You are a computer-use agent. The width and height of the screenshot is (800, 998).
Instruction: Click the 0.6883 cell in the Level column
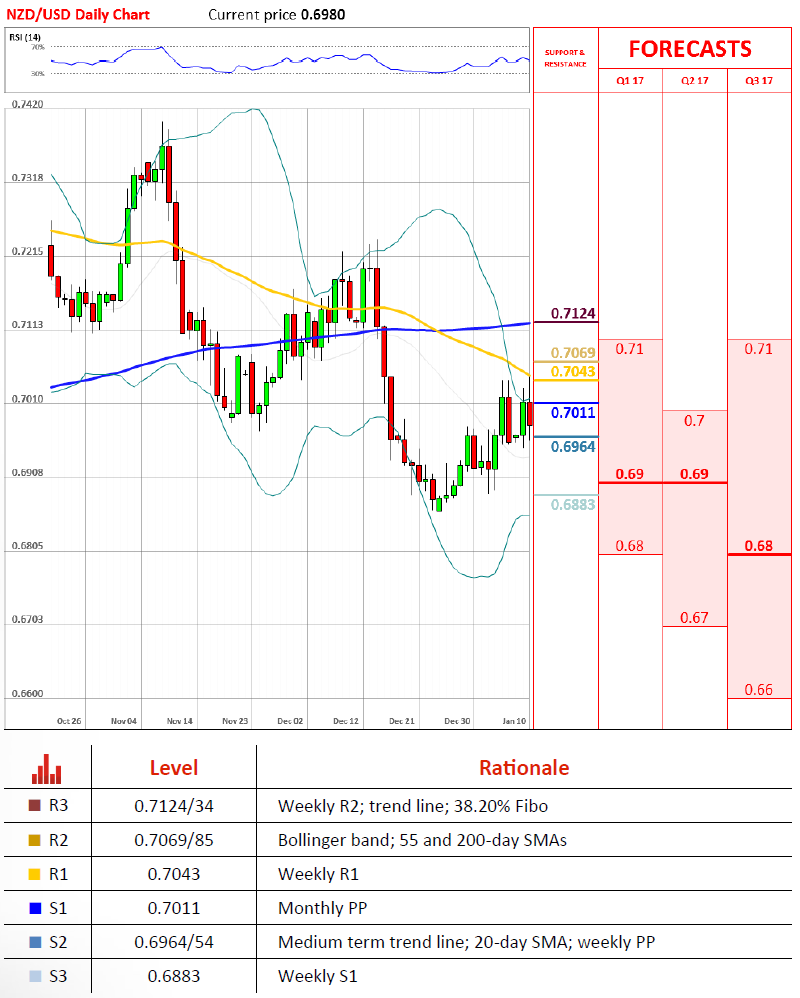(x=174, y=976)
